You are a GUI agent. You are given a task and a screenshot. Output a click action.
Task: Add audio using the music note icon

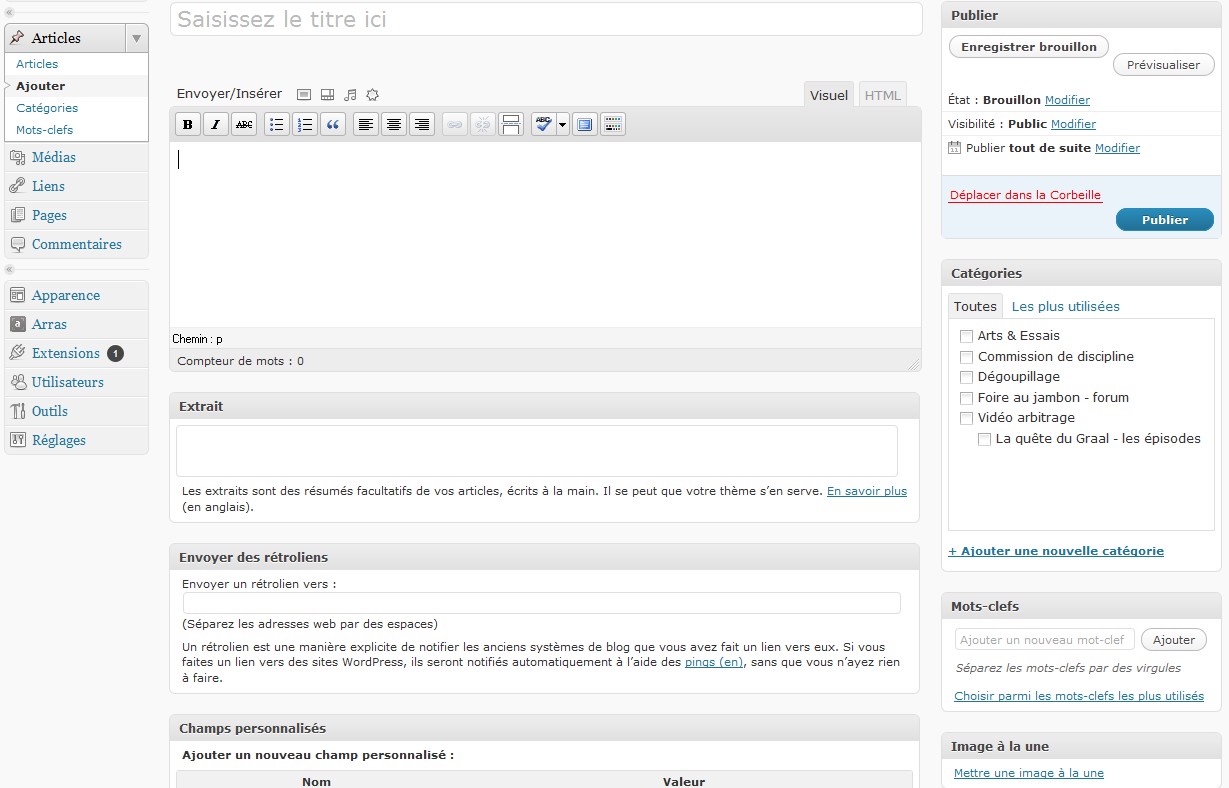point(350,95)
